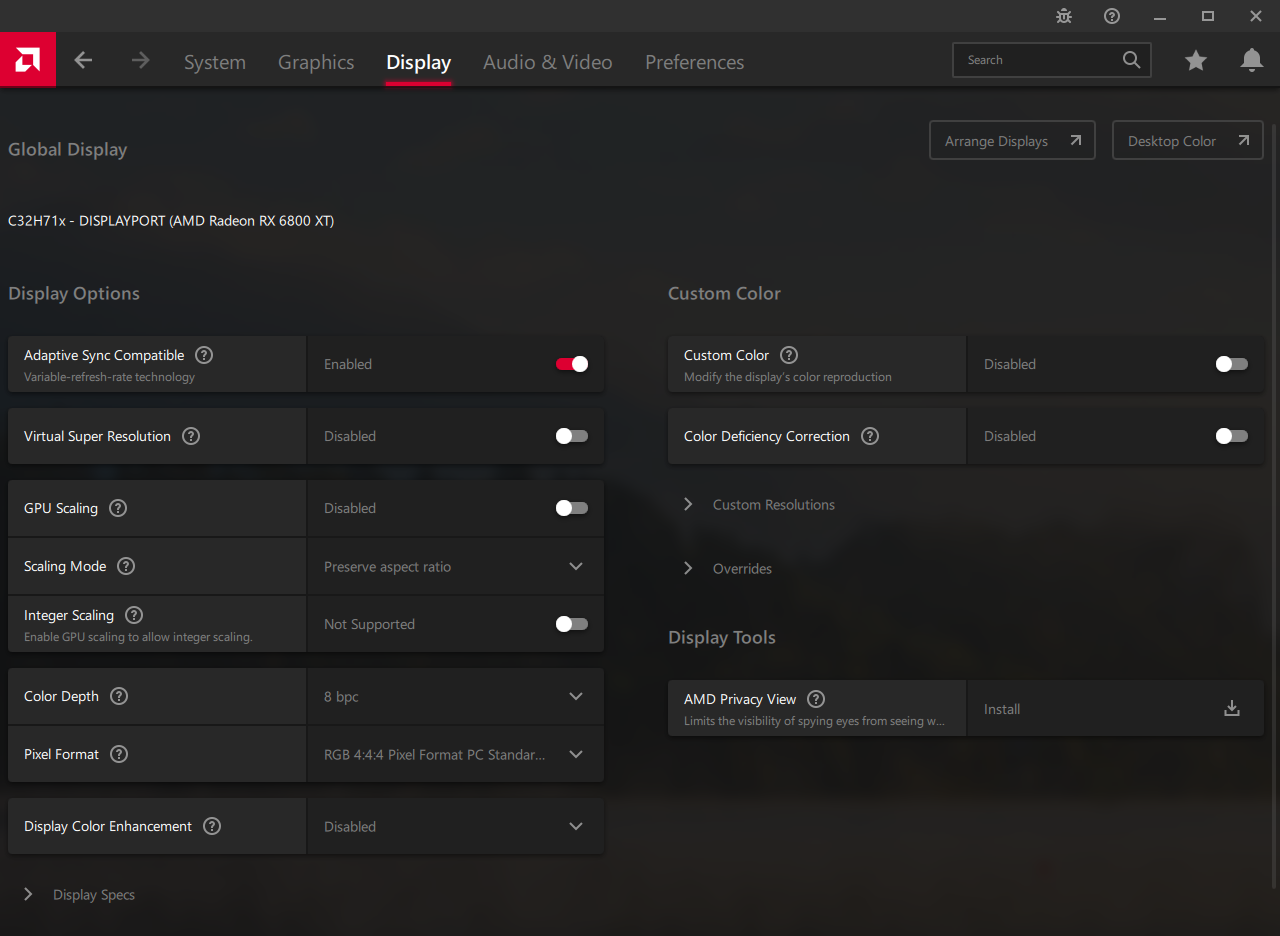Viewport: 1280px width, 936px height.
Task: Show help for GPU Scaling
Action: 118,508
